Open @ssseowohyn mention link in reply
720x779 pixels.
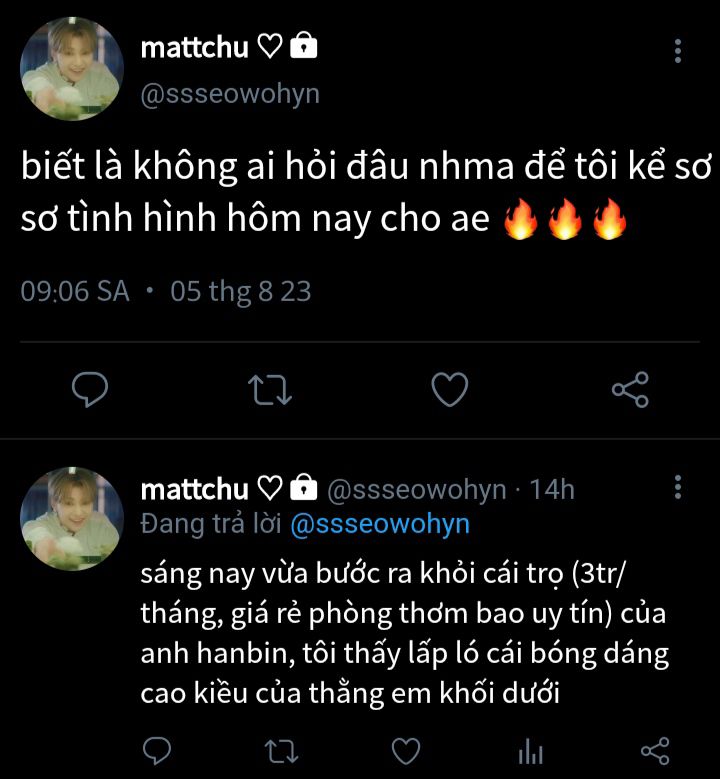coord(380,524)
